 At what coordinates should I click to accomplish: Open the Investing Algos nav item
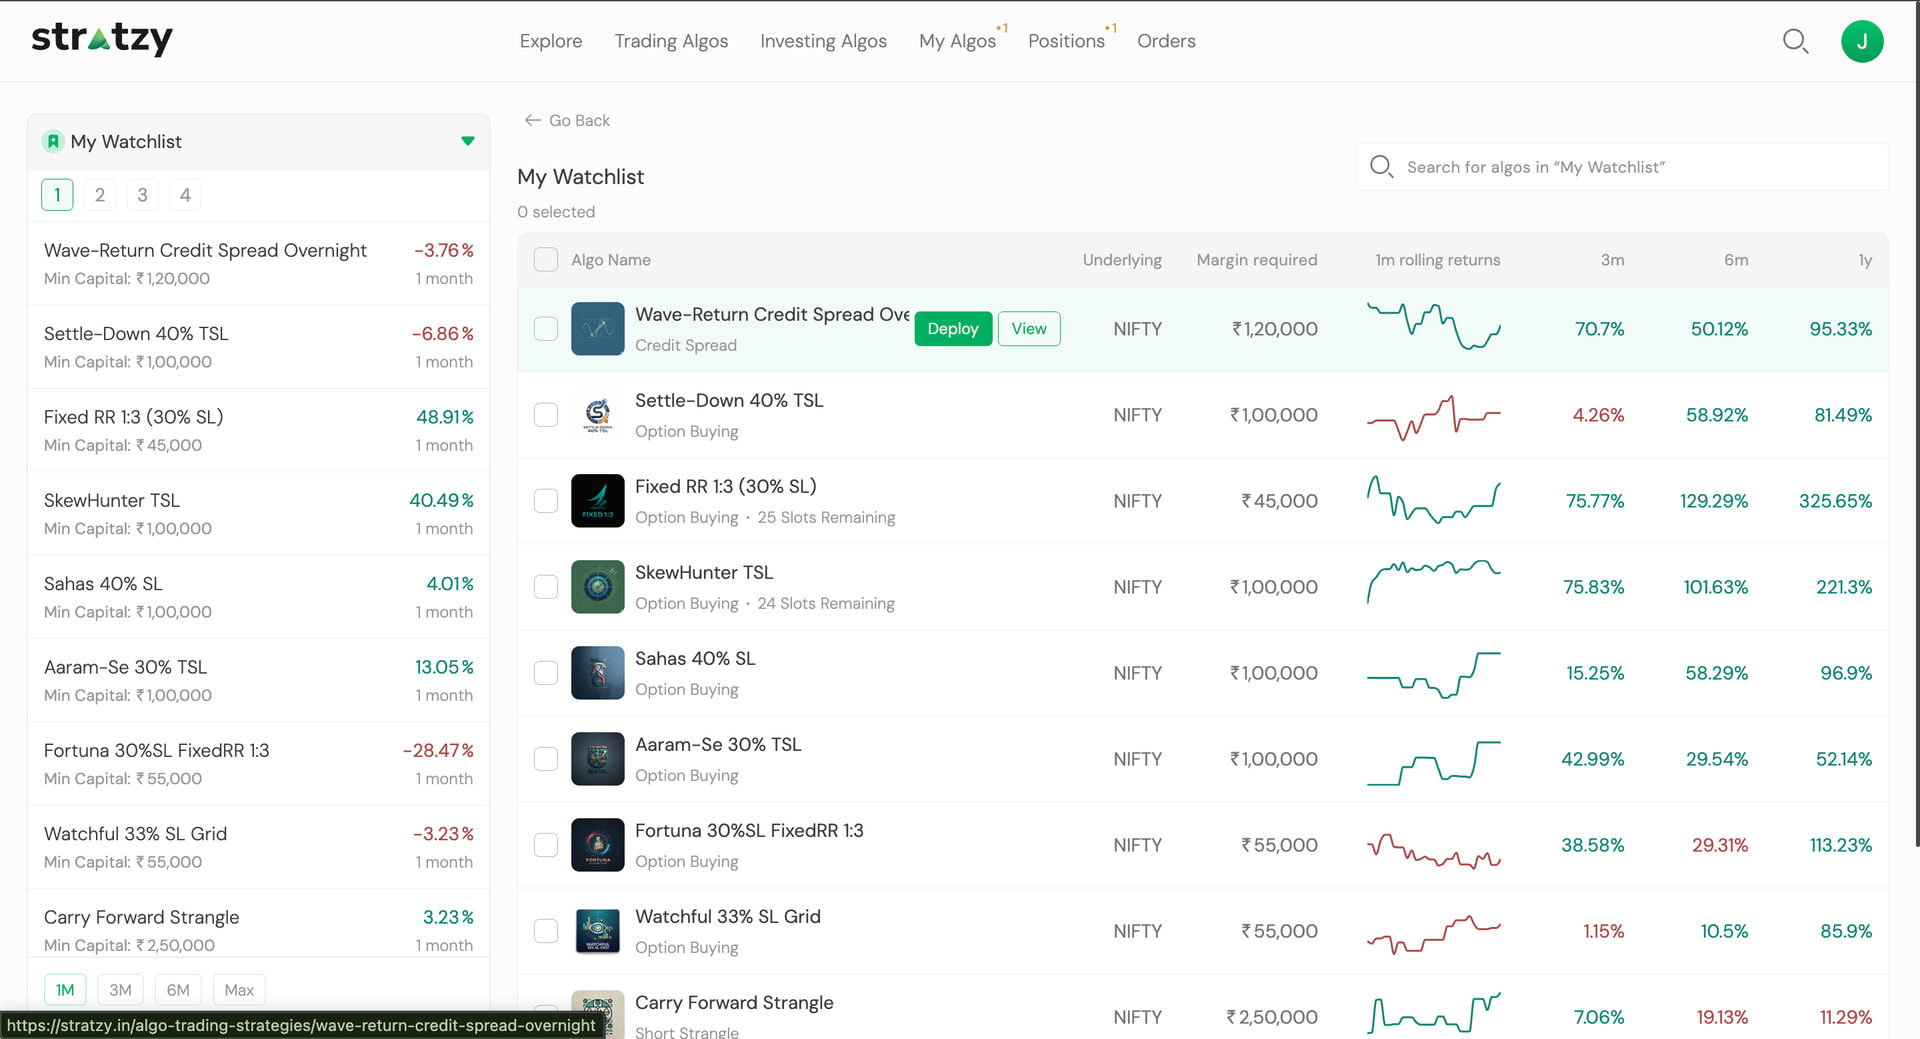click(x=823, y=41)
